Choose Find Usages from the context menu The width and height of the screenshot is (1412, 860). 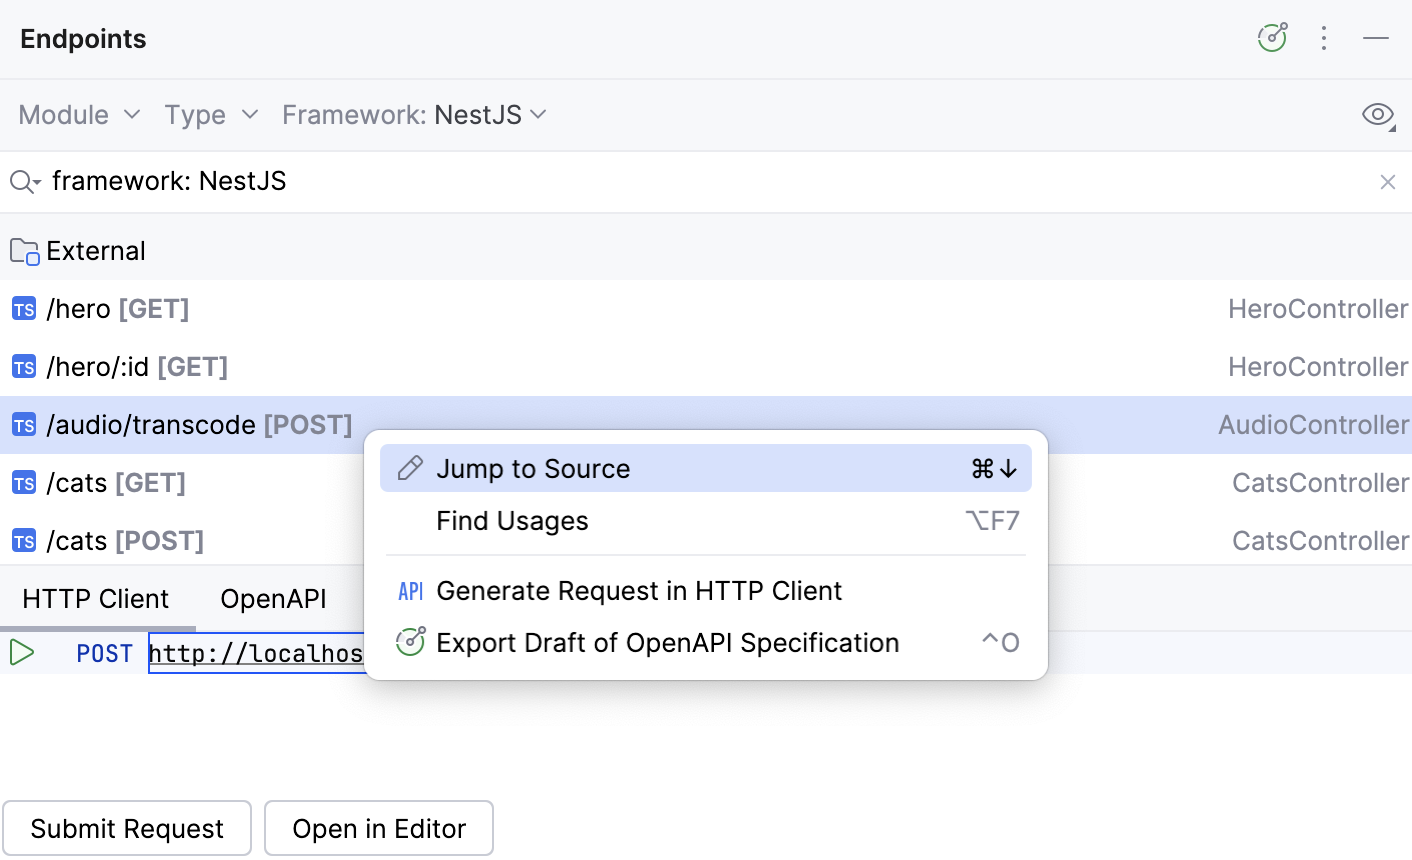pos(512,520)
